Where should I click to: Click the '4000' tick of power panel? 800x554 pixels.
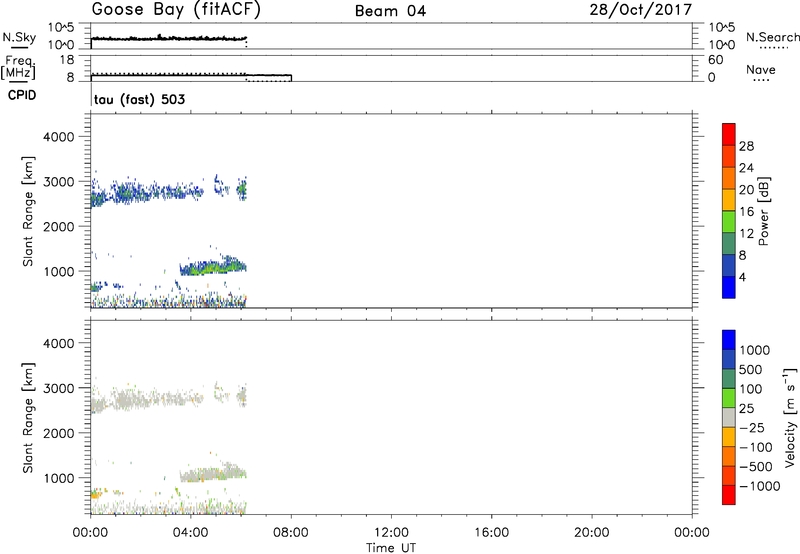[59, 137]
